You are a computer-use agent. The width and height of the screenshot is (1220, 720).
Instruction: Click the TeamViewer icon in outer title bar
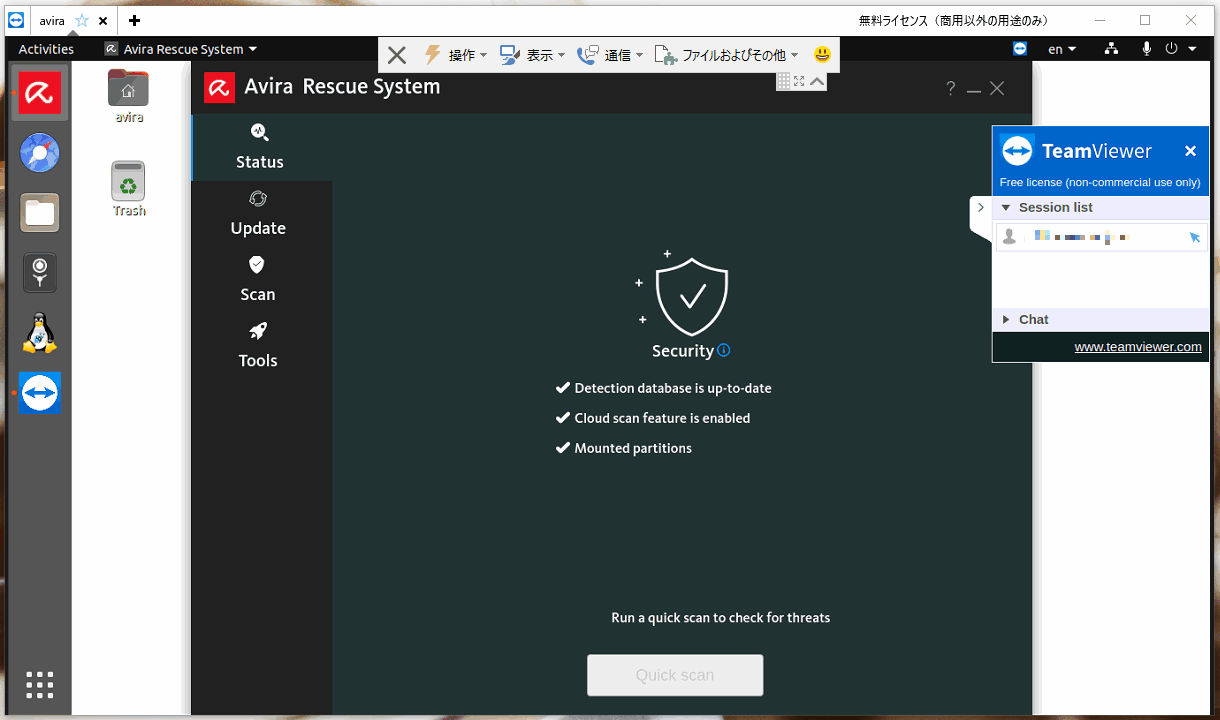(x=16, y=20)
